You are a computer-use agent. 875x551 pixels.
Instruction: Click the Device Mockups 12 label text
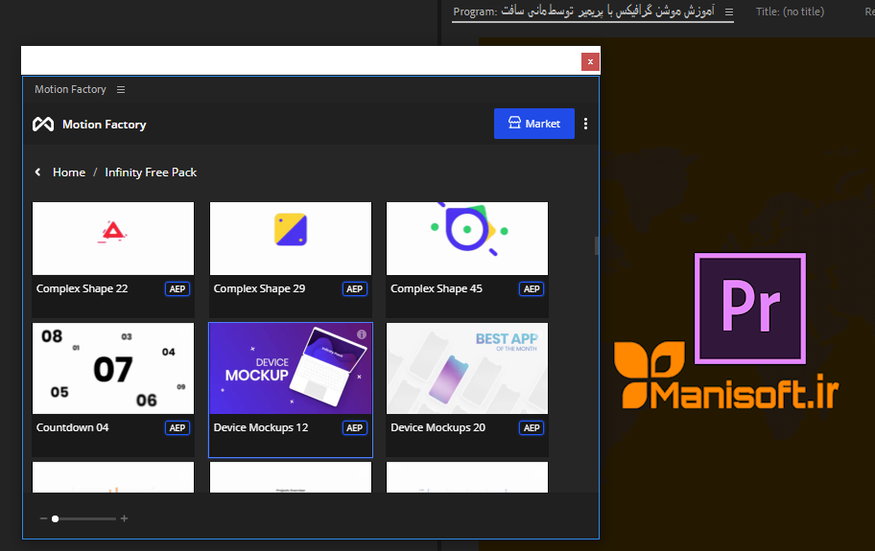tap(261, 428)
